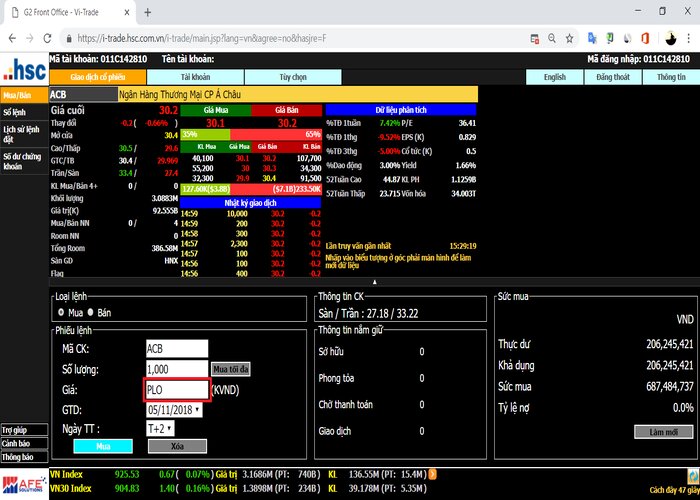Click Mua tối đa button

click(x=230, y=369)
